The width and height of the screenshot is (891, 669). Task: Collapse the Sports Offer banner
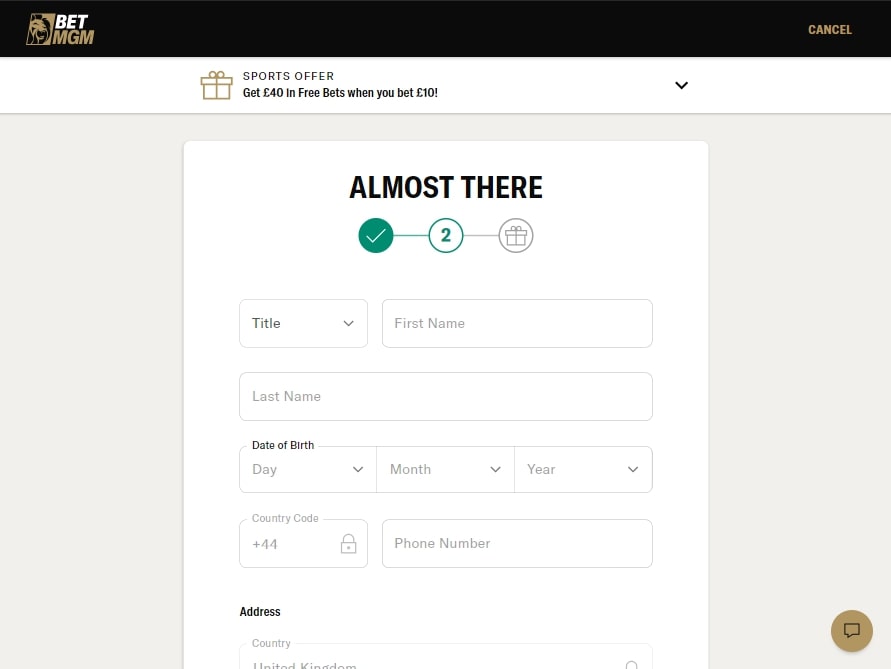(681, 85)
